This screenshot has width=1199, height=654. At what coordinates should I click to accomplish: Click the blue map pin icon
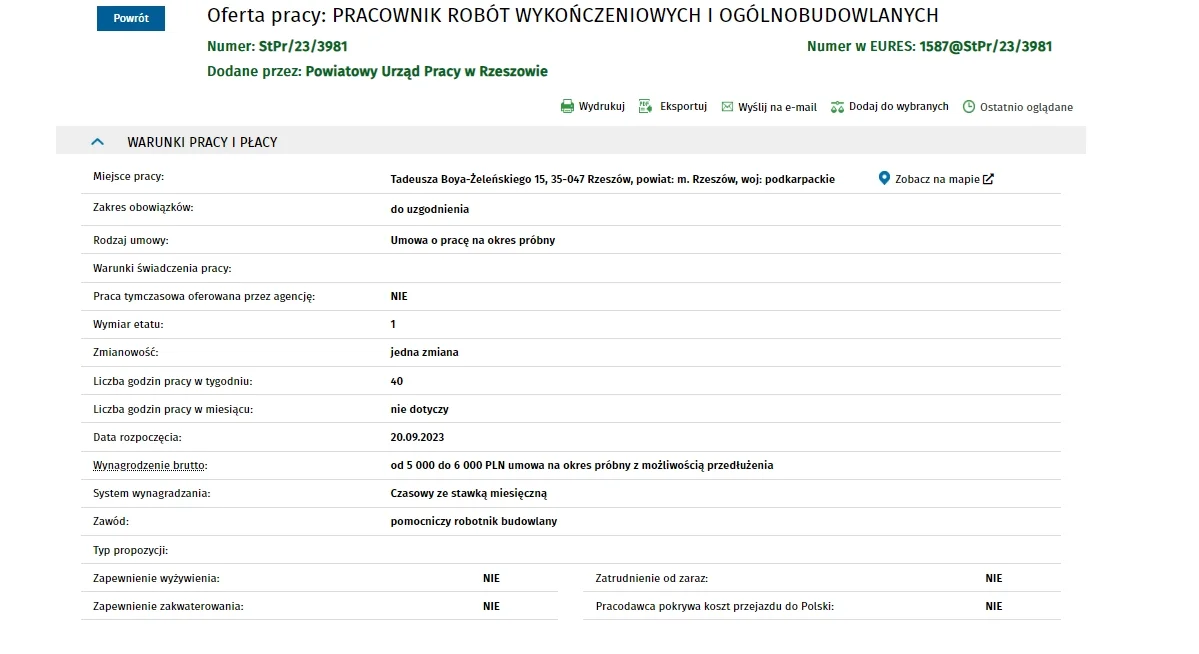click(x=883, y=179)
